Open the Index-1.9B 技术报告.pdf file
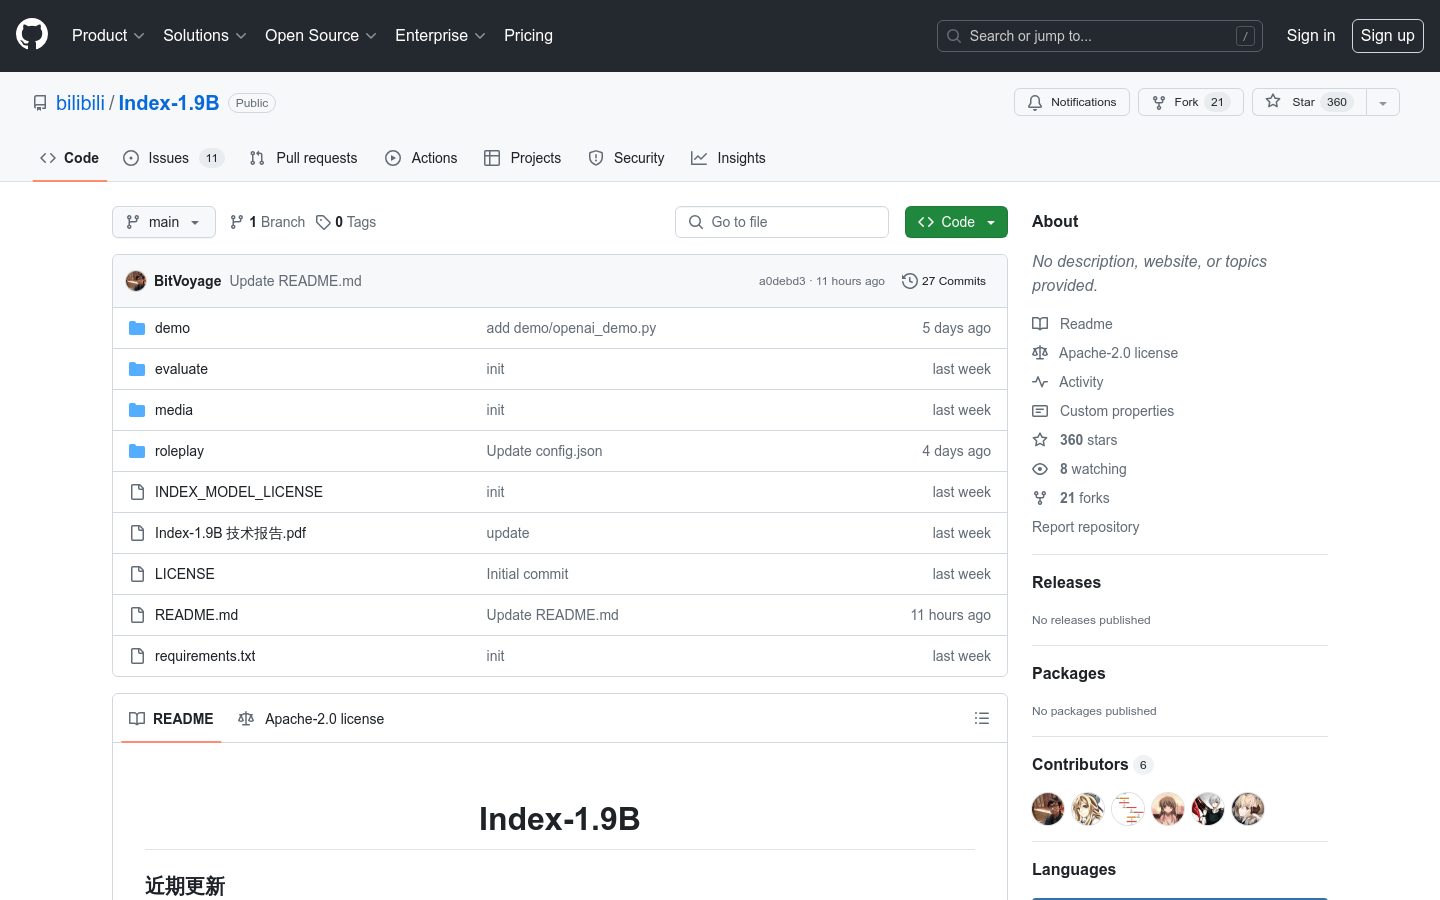1440x900 pixels. [230, 533]
